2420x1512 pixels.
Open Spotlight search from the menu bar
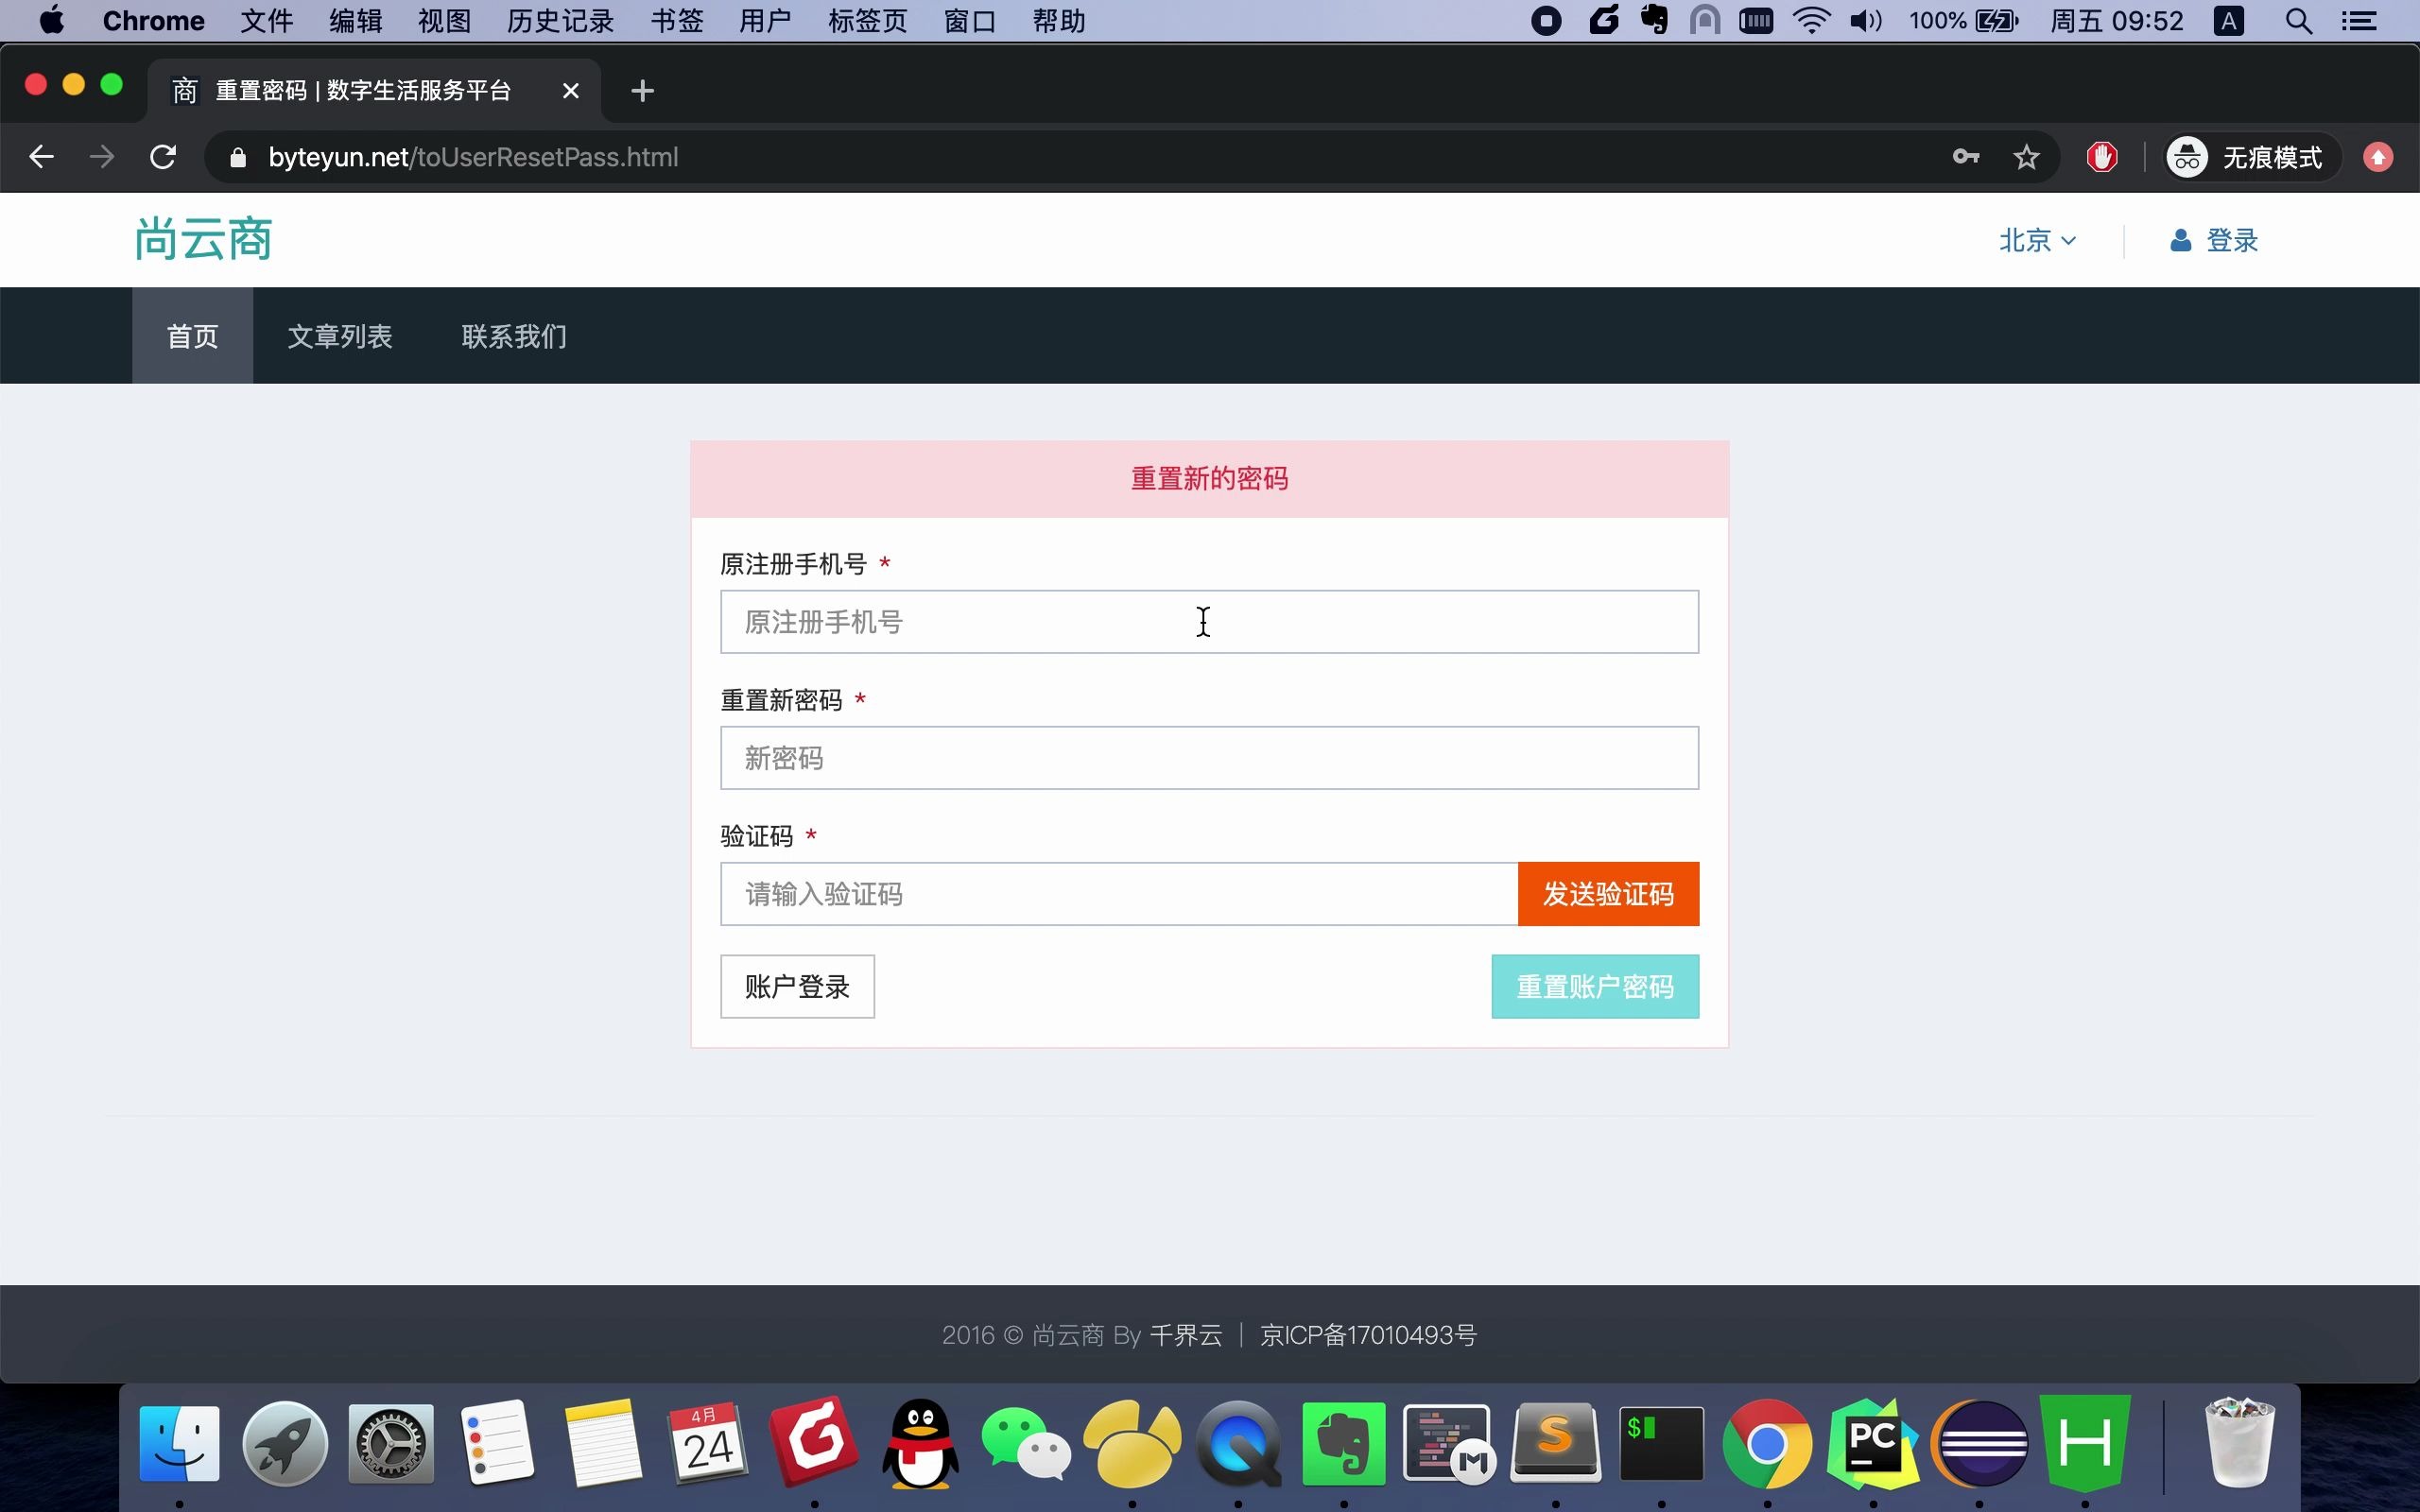pyautogui.click(x=2297, y=20)
